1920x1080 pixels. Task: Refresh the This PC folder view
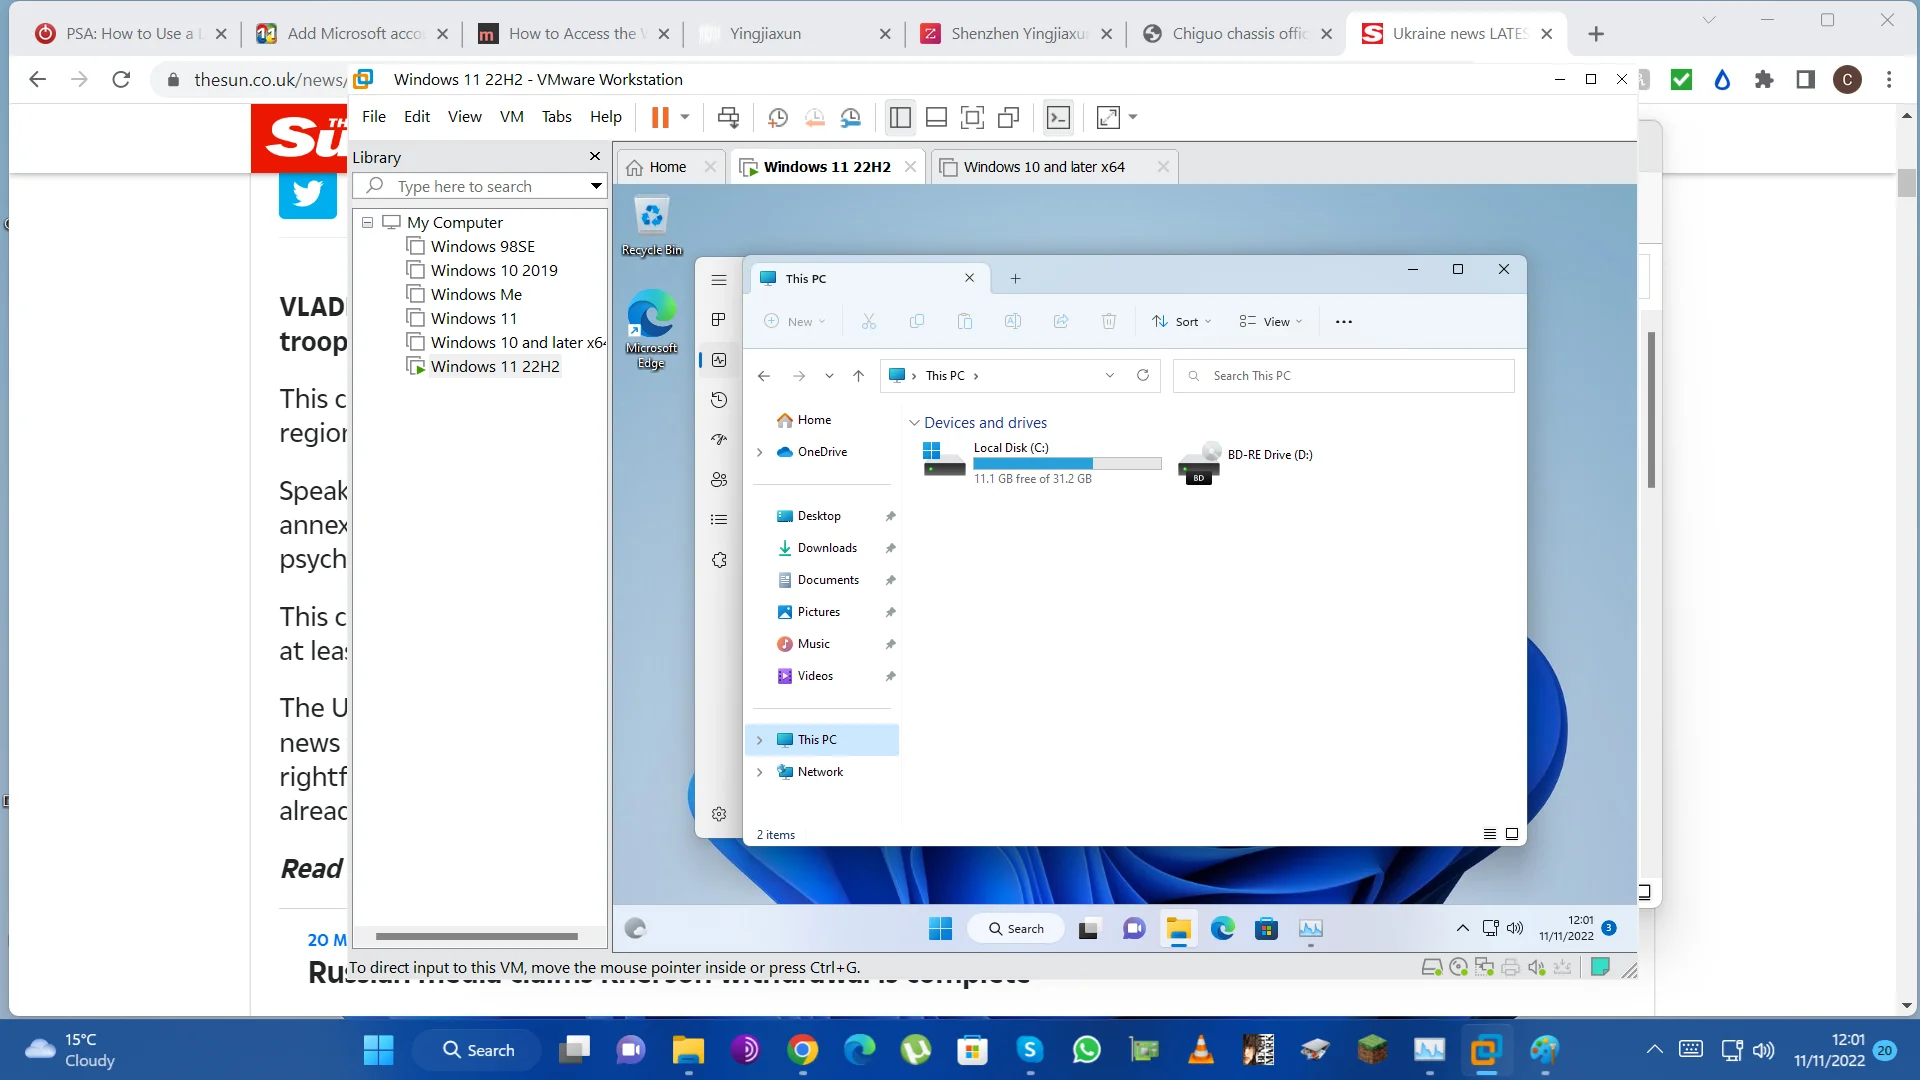1143,375
